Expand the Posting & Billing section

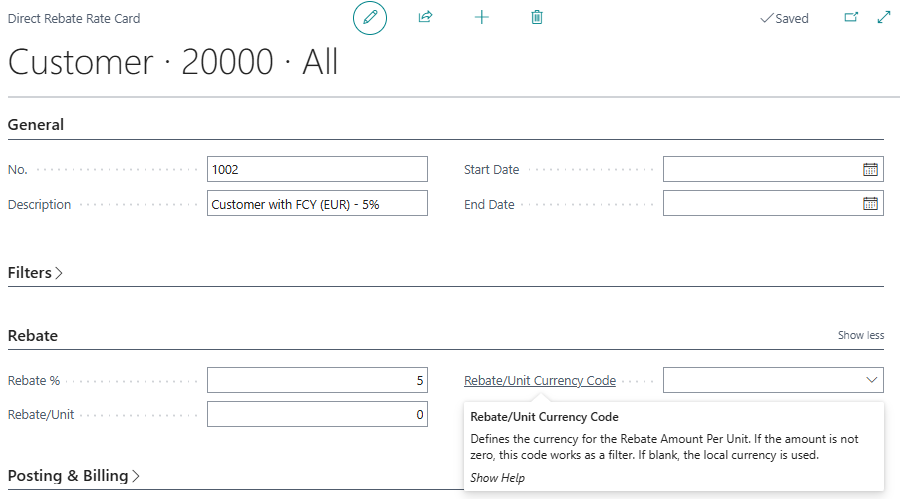(x=74, y=476)
